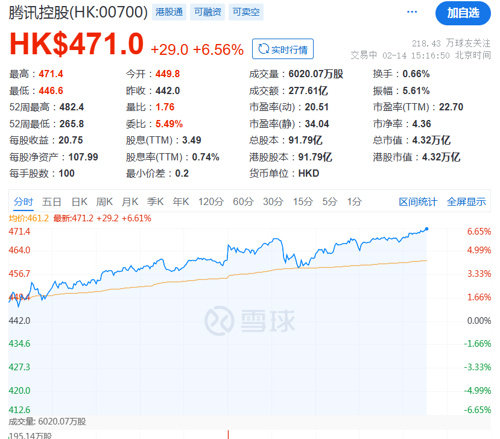
Task: Click the 实时行情 refresh button
Action: 283,49
